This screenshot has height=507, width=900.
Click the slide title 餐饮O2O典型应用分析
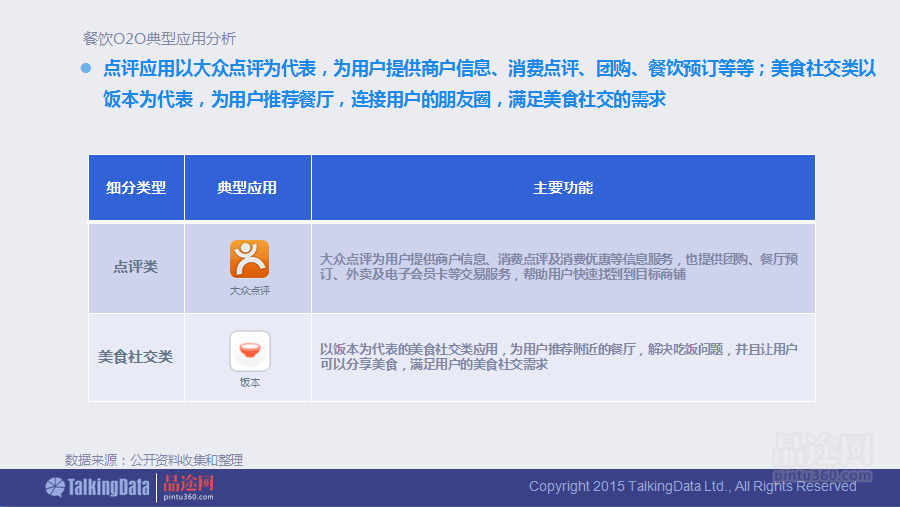pos(159,39)
